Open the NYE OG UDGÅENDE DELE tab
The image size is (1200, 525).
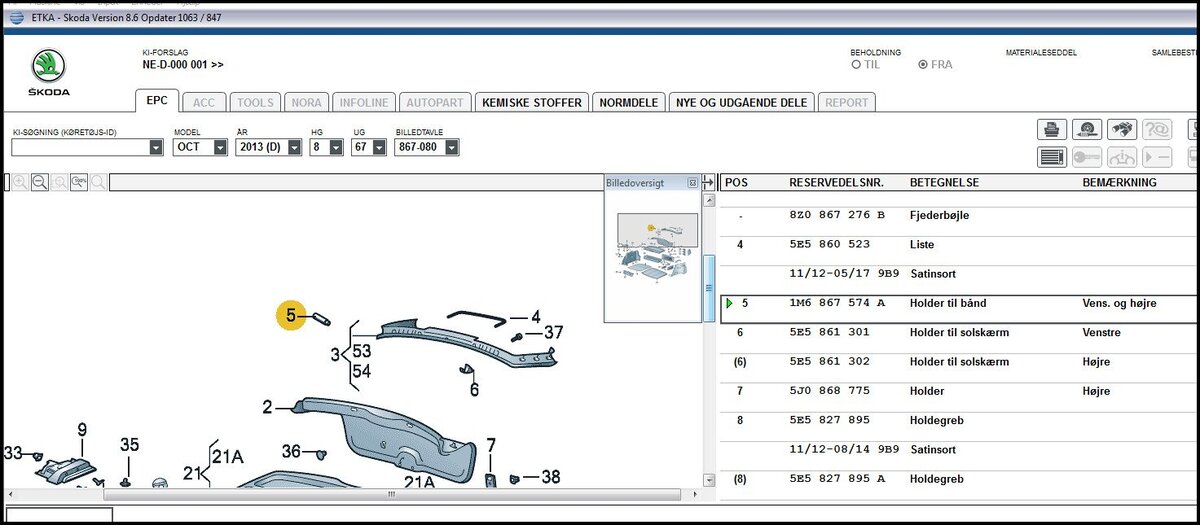coord(741,102)
